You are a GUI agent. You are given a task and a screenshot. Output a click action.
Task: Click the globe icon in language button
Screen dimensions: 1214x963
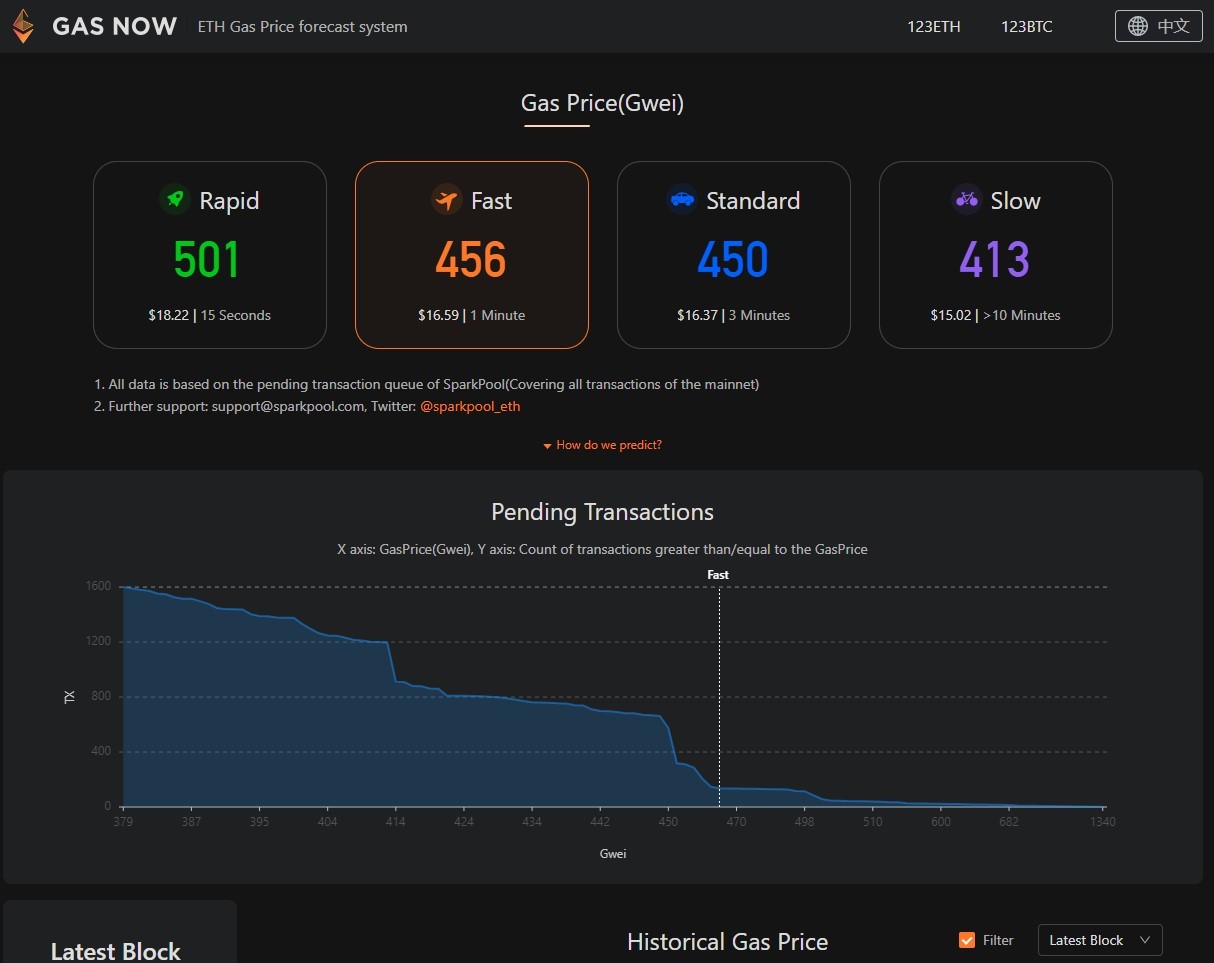click(x=1138, y=26)
